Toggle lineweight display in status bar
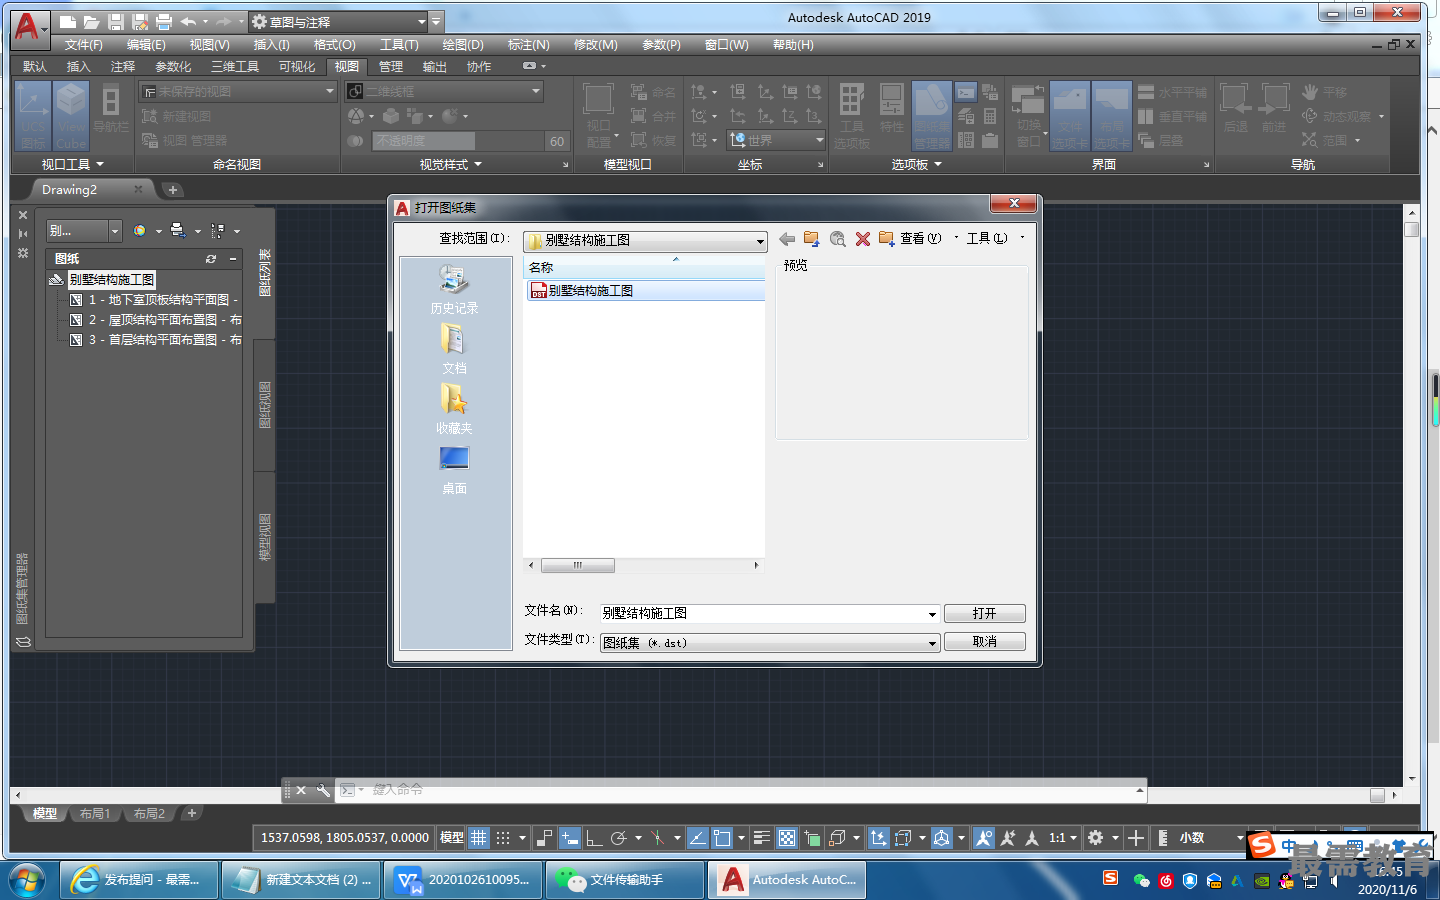 (x=761, y=838)
